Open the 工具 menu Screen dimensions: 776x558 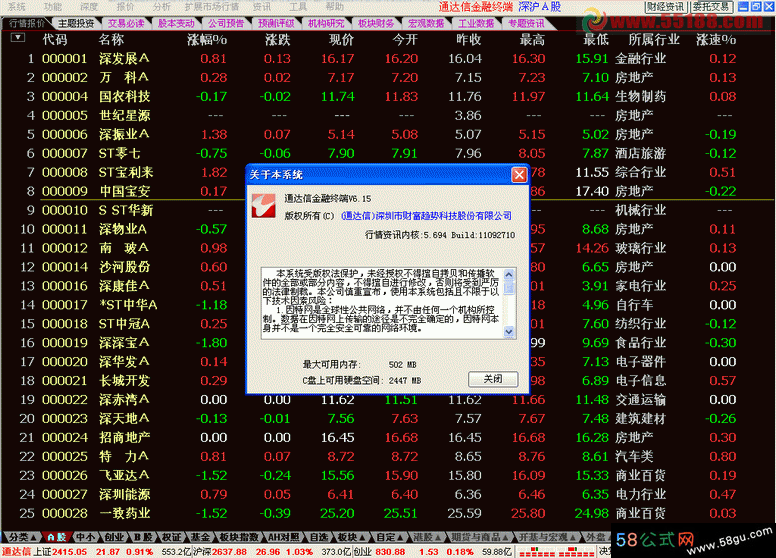[298, 7]
